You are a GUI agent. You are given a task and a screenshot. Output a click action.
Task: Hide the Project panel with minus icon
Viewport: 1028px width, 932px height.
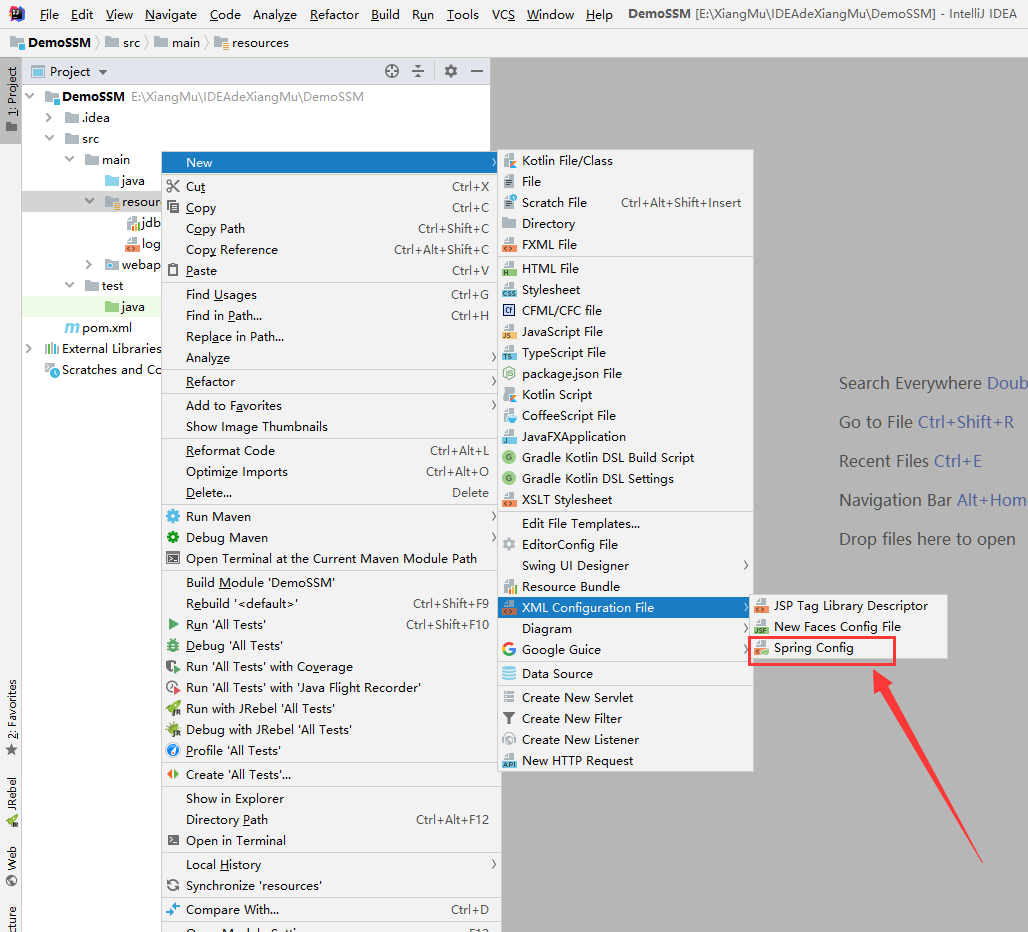tap(477, 71)
